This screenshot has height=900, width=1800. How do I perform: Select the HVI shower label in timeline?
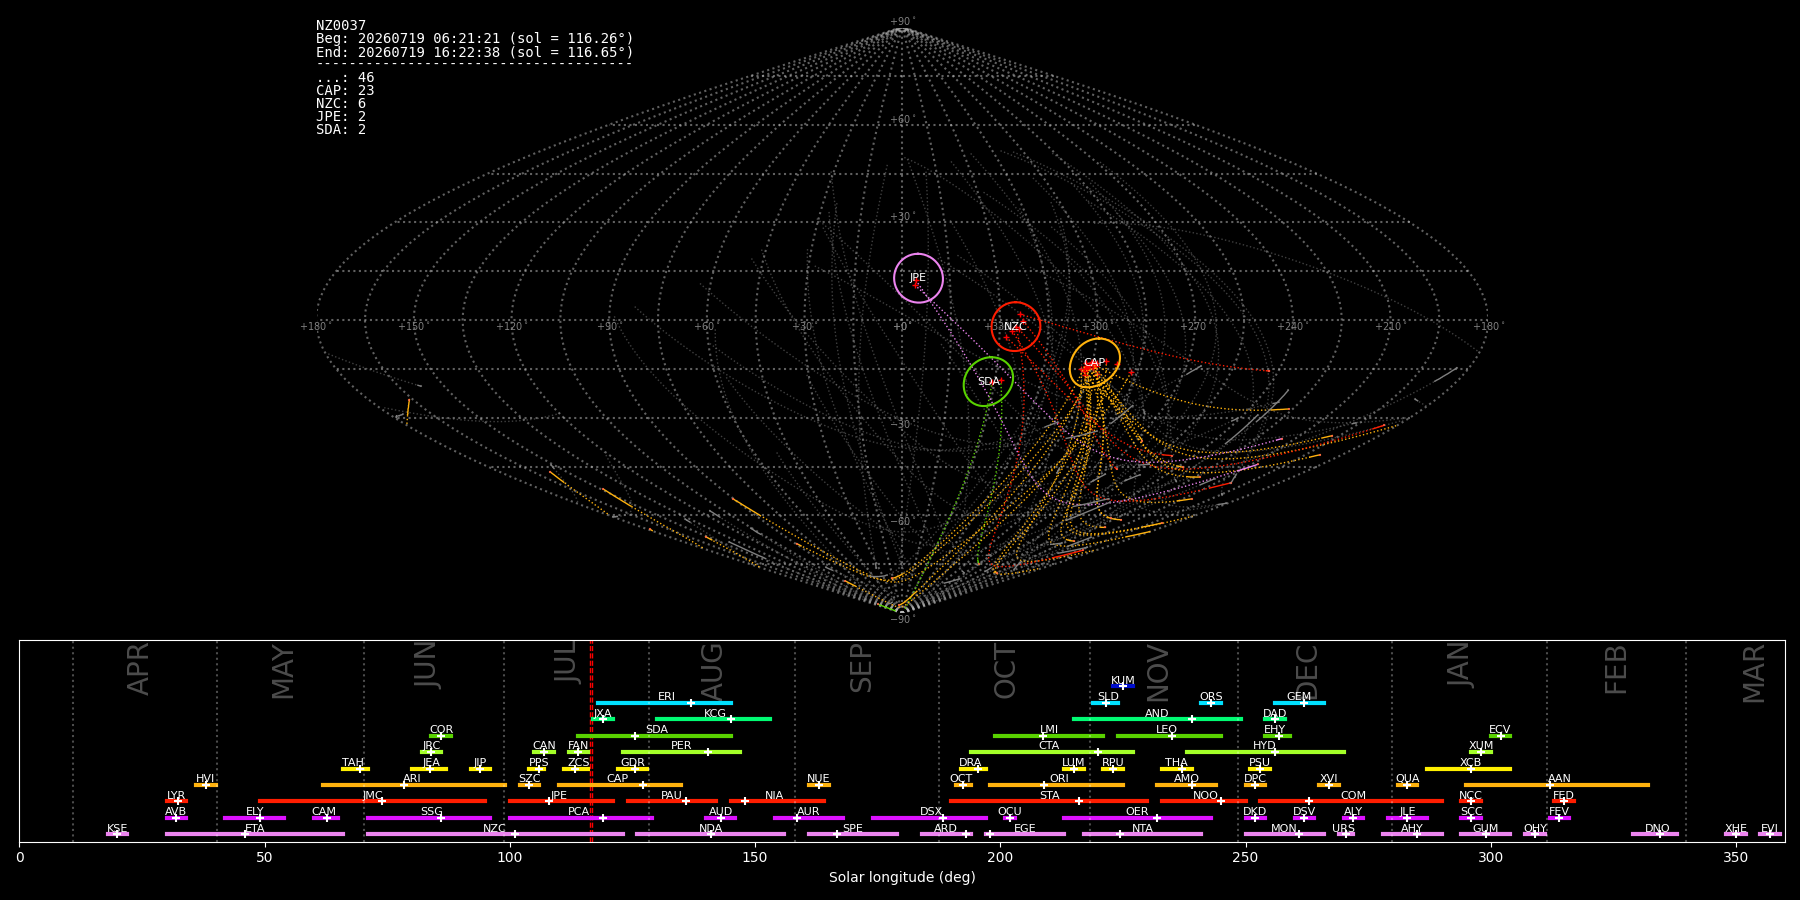coord(205,779)
